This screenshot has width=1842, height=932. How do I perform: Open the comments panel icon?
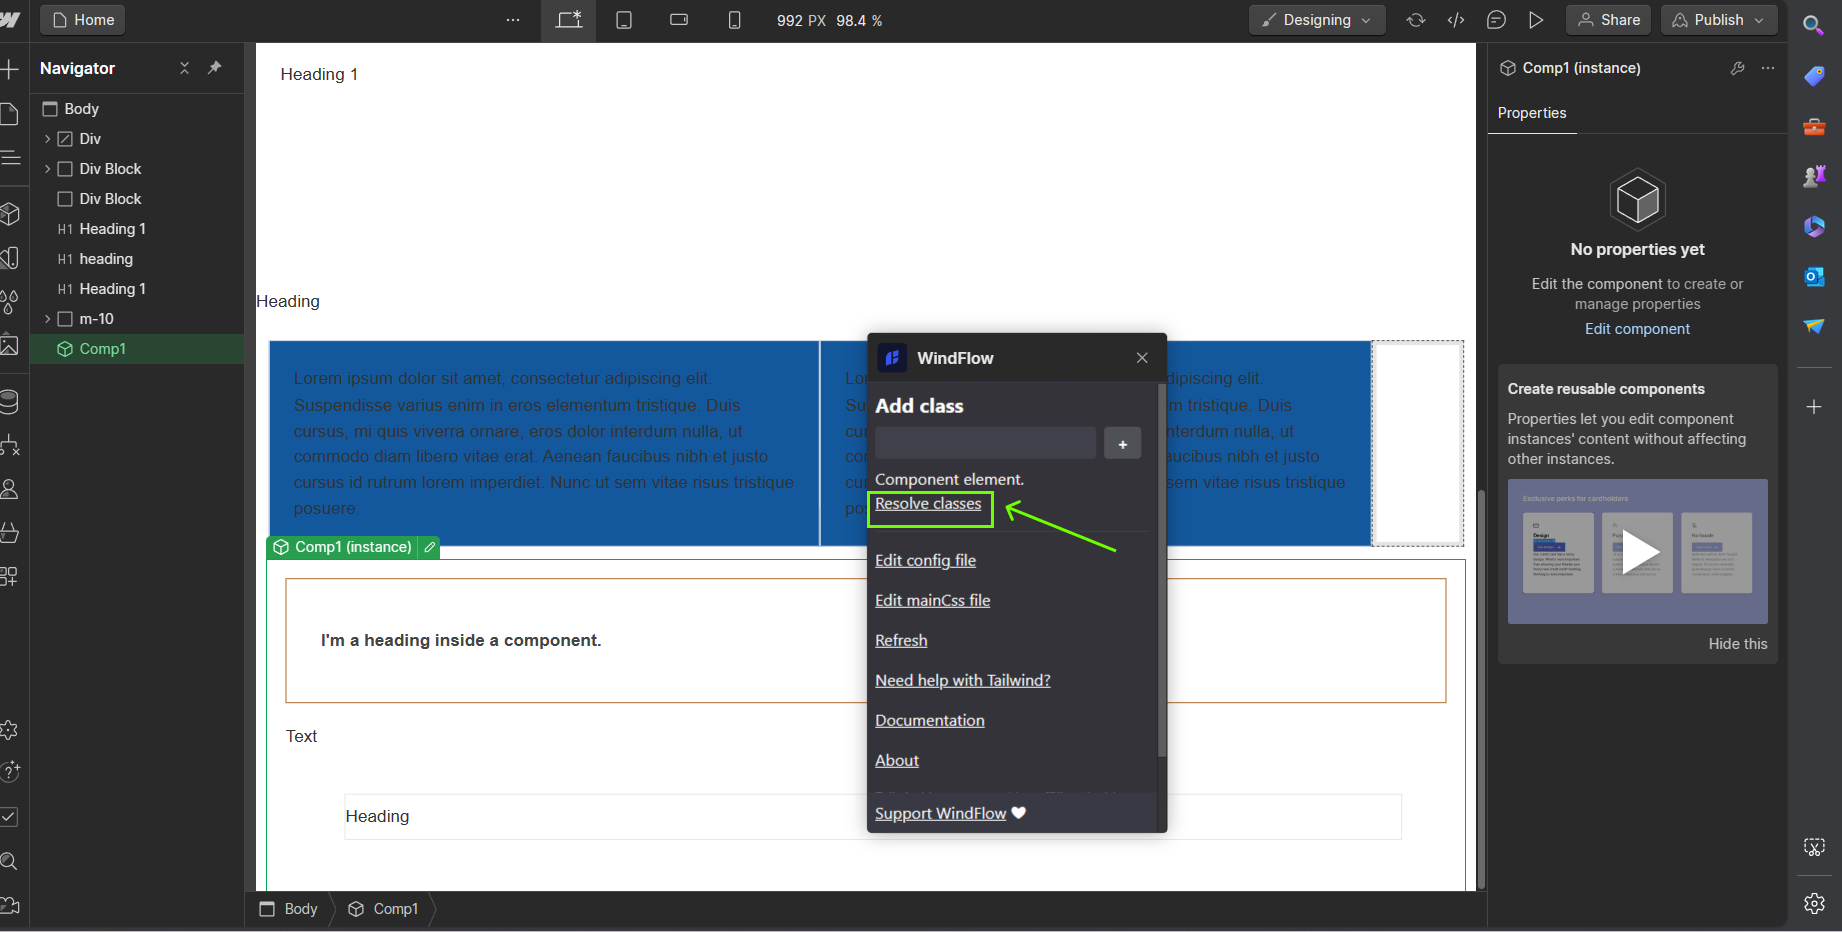click(x=1496, y=20)
